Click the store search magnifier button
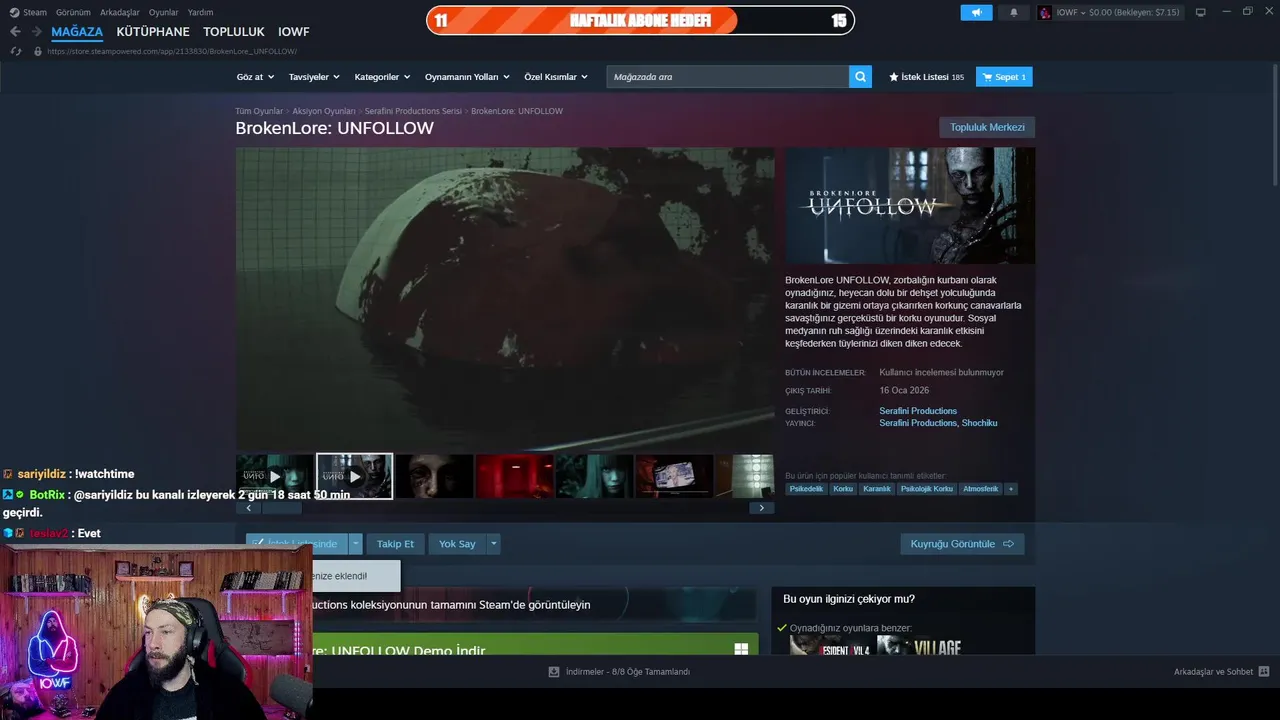 coord(860,77)
